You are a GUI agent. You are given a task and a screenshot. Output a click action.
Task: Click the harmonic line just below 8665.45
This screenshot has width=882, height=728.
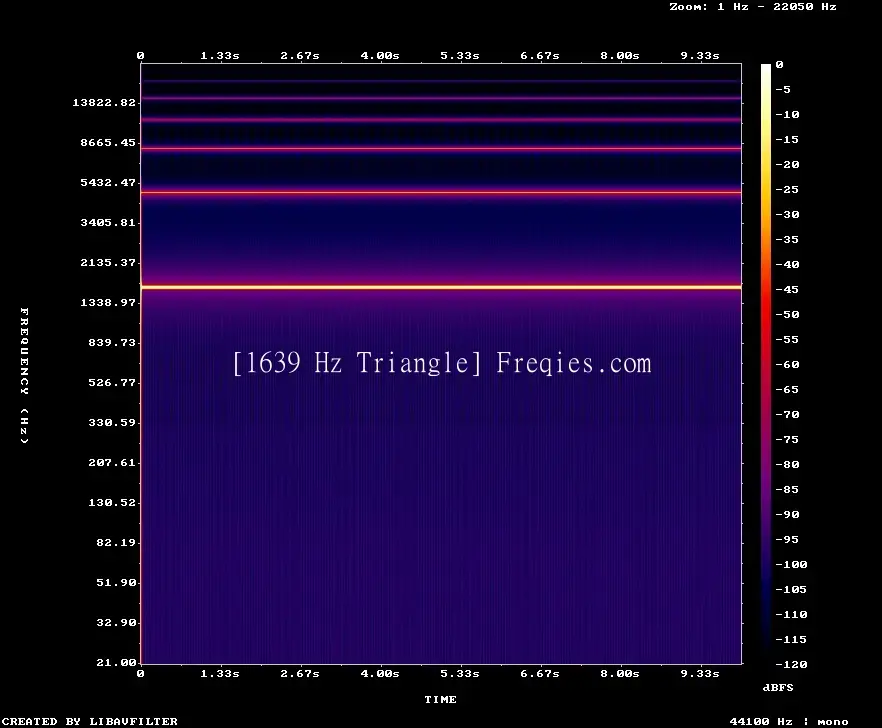coord(441,149)
